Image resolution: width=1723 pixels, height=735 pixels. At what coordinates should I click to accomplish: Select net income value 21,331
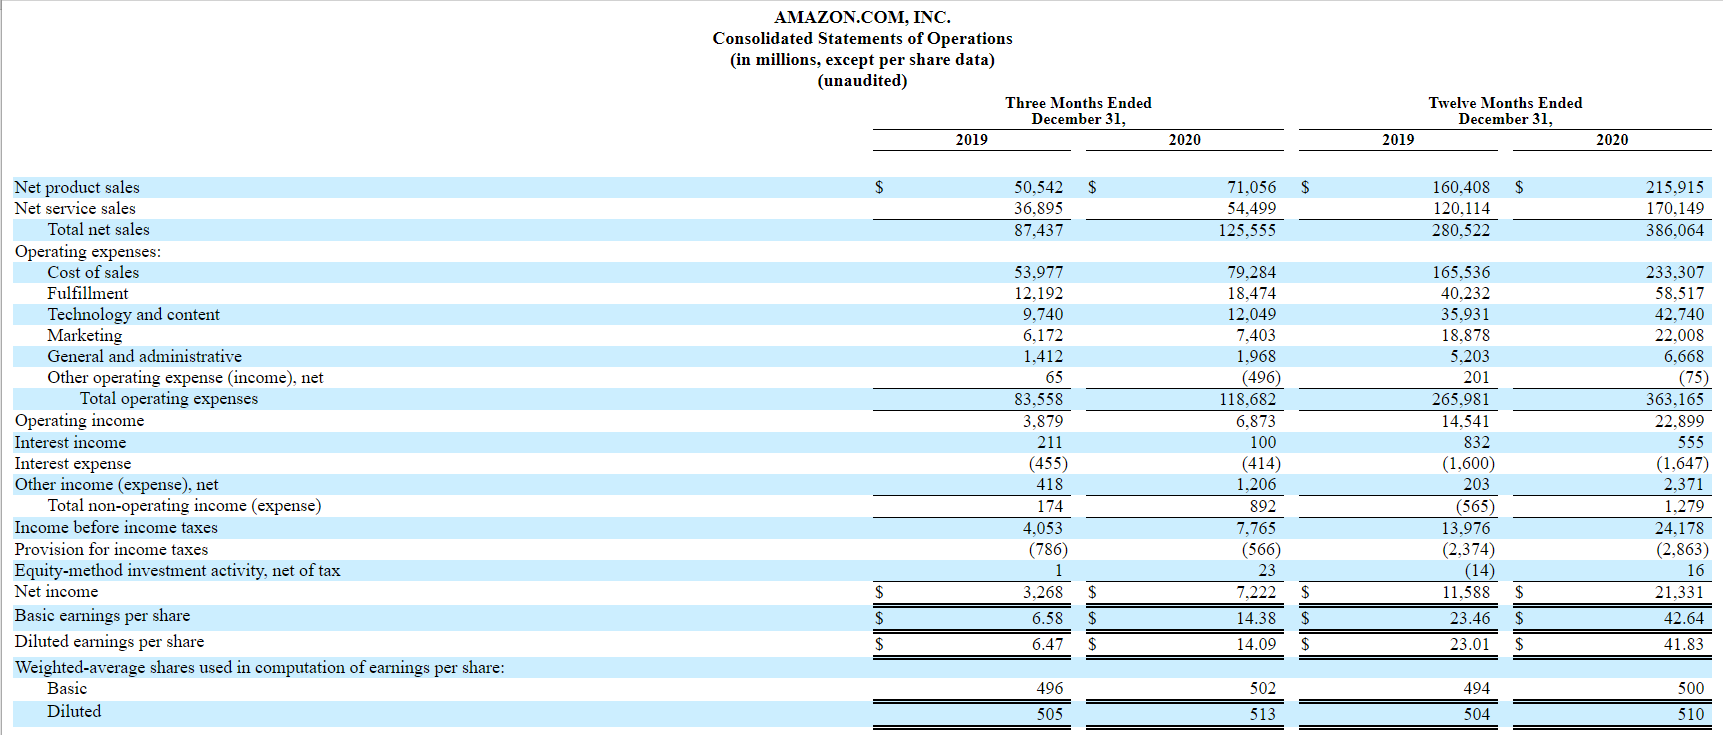1679,592
